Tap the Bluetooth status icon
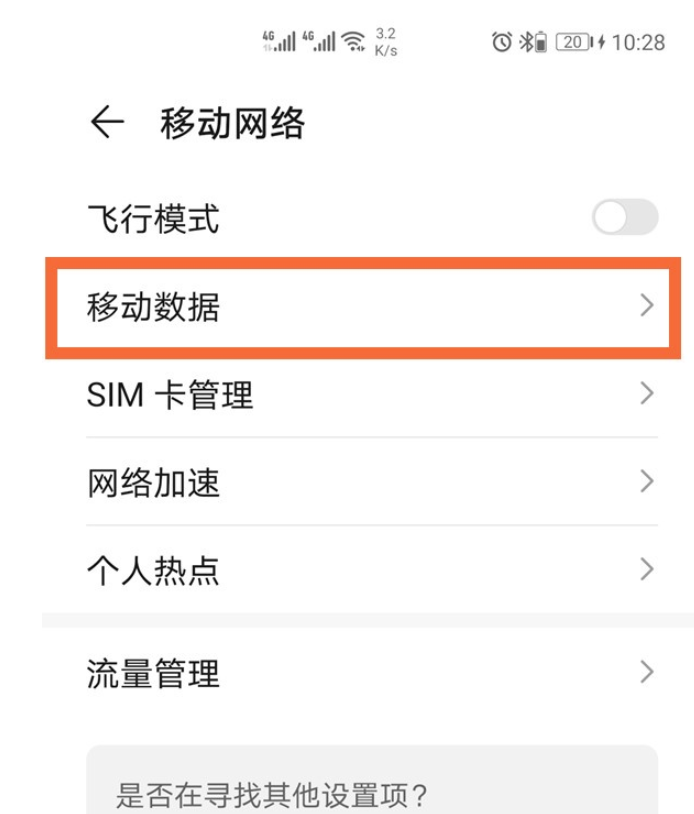Viewport: 694px width, 814px height. pos(525,42)
